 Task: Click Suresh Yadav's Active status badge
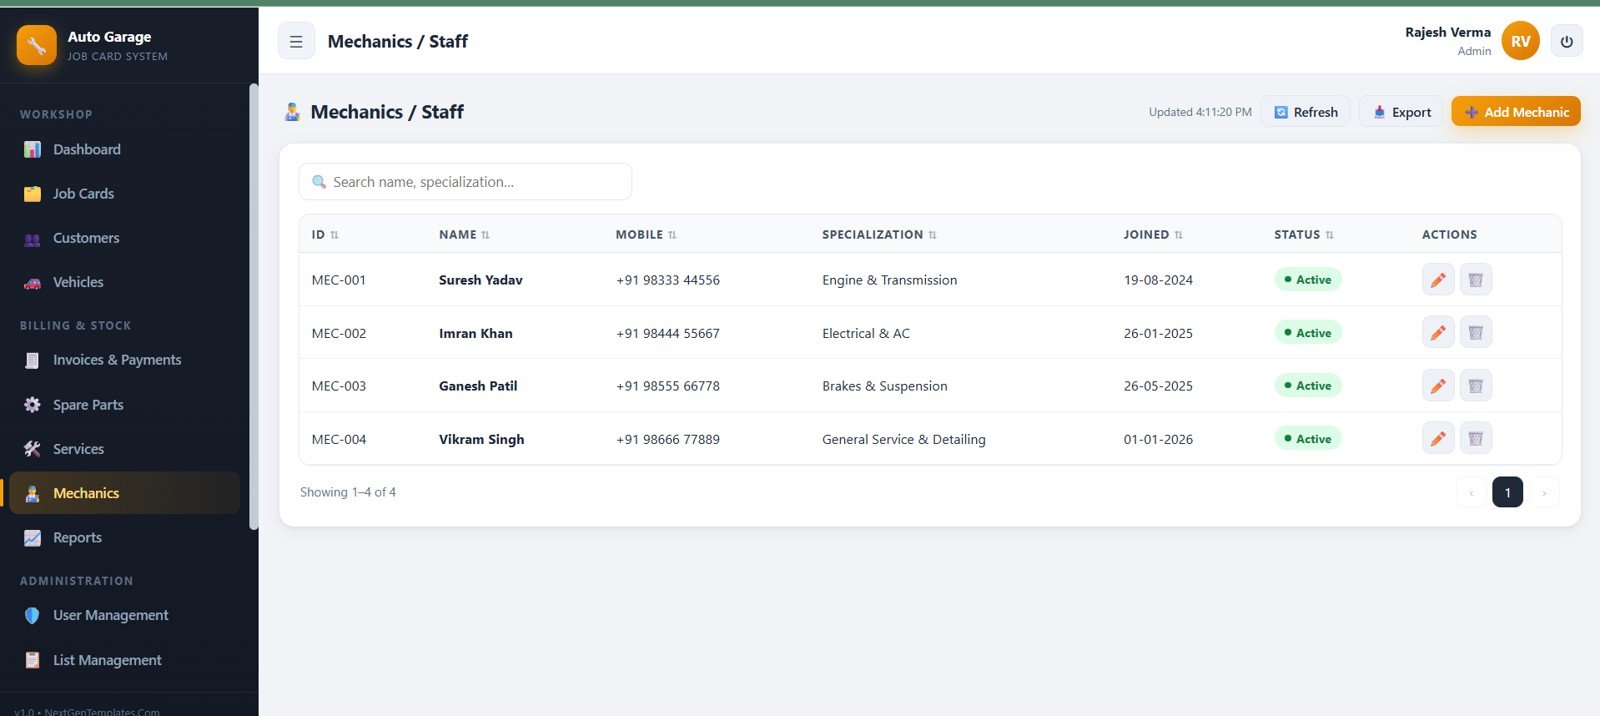coord(1308,280)
